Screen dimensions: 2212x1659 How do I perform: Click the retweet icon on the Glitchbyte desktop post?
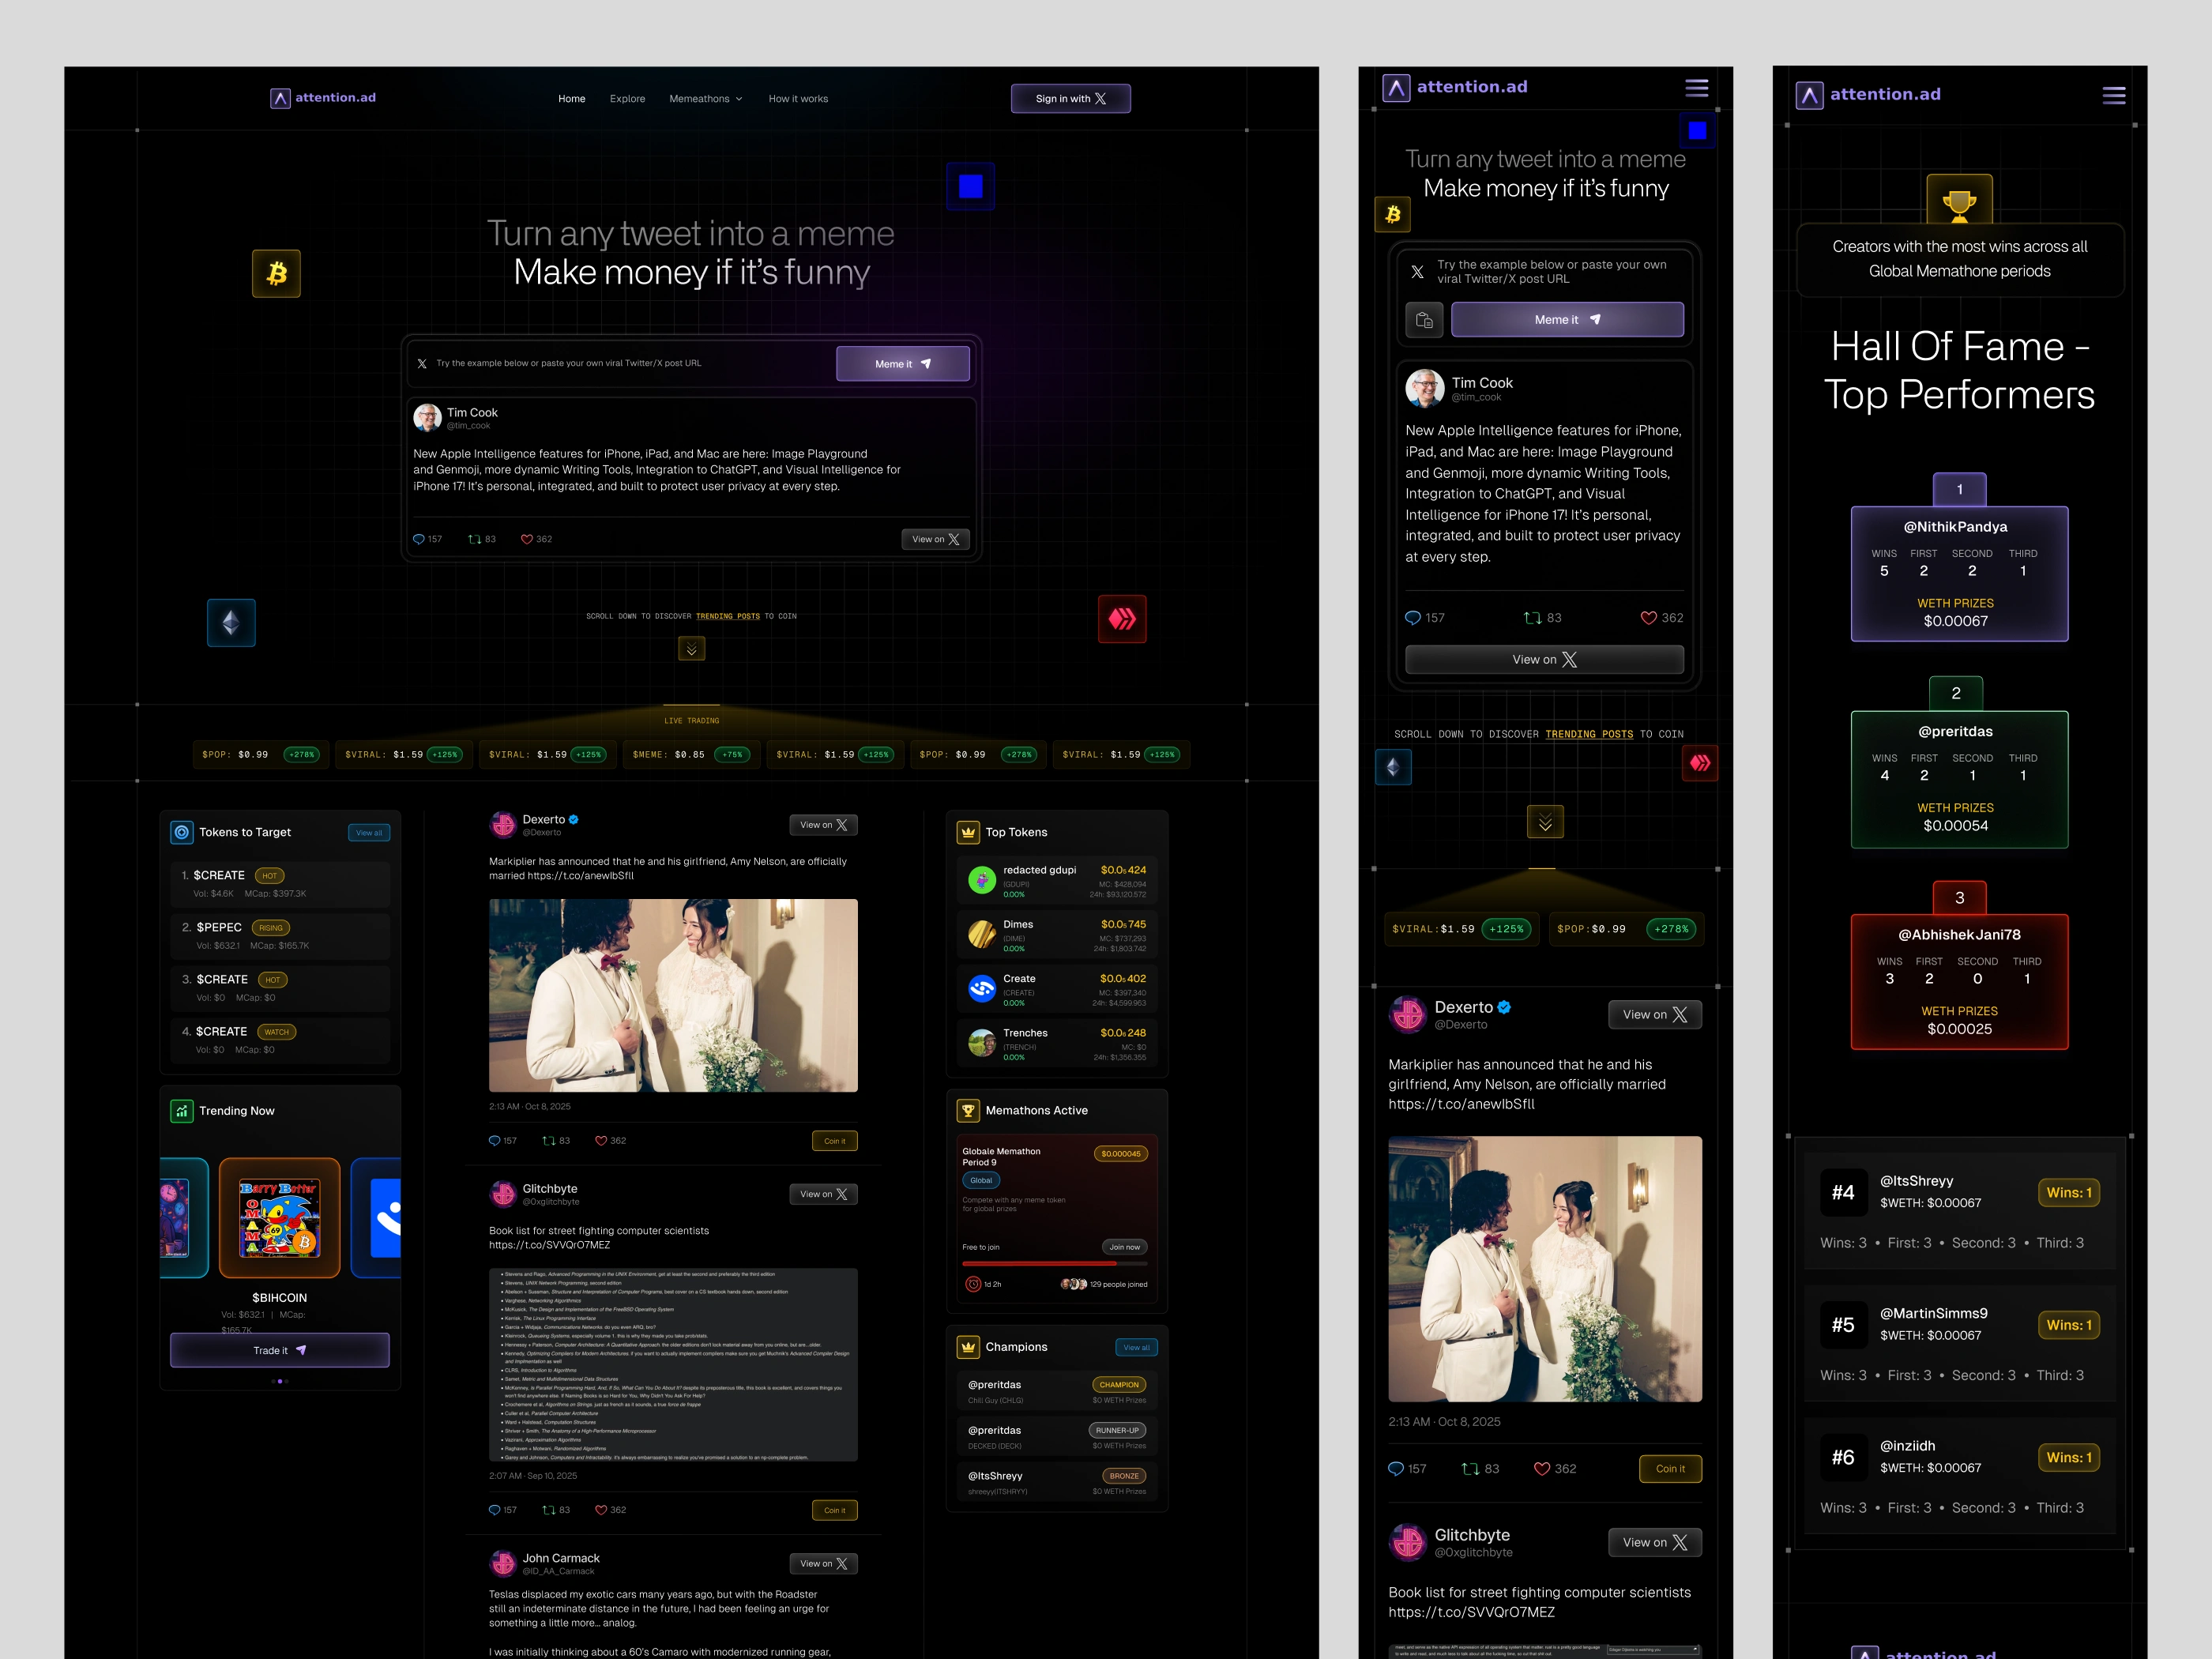pyautogui.click(x=548, y=1510)
